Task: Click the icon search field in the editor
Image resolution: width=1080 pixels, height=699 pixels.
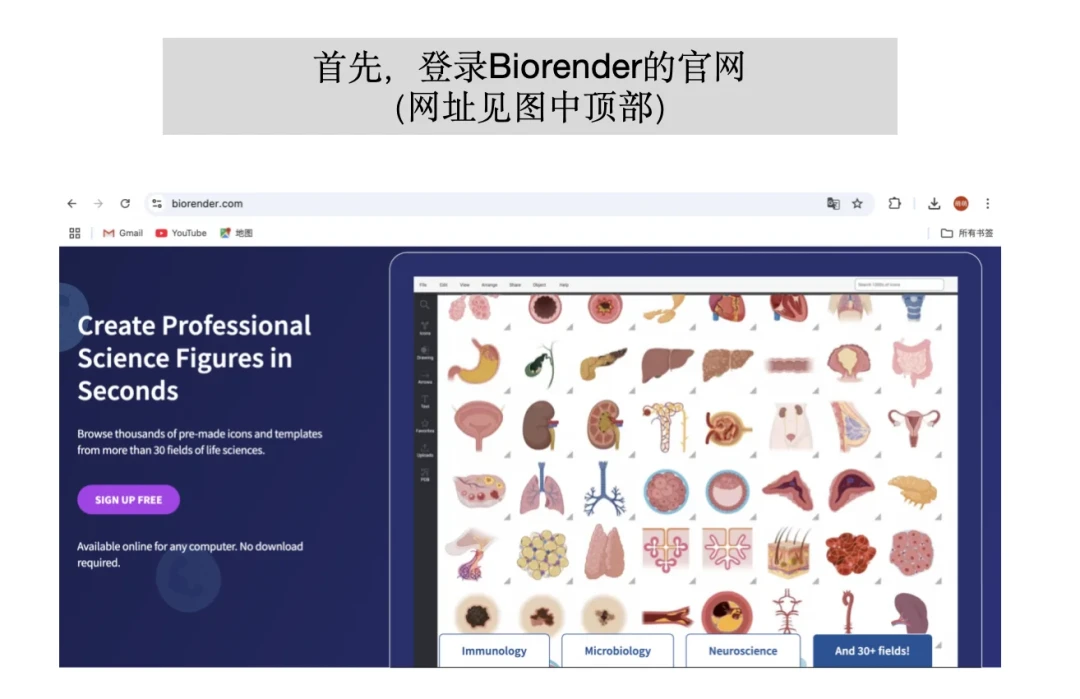Action: point(899,285)
